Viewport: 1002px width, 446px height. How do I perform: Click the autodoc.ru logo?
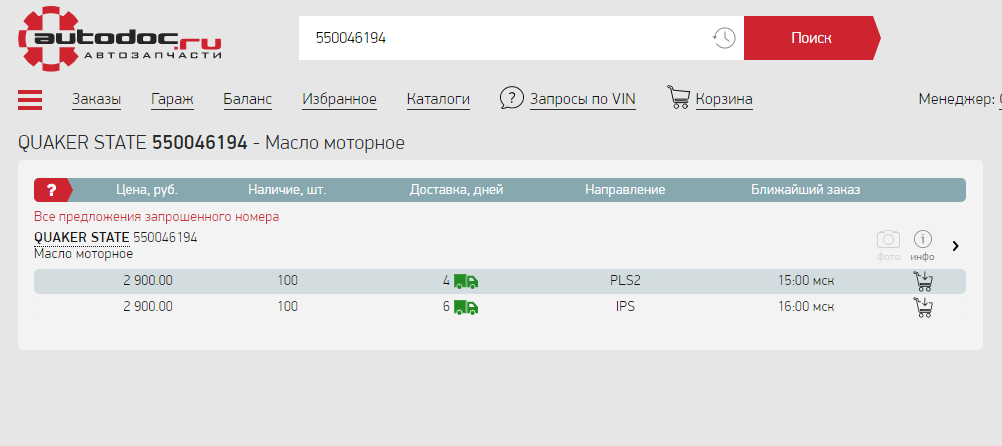[119, 38]
